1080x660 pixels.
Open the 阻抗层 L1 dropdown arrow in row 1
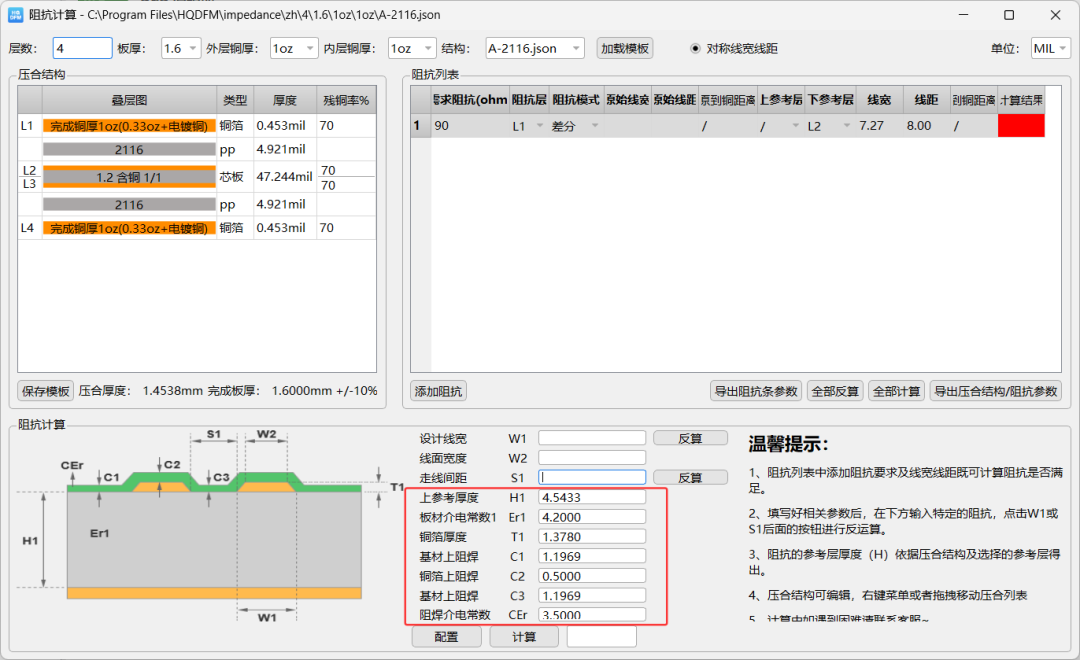click(x=540, y=126)
